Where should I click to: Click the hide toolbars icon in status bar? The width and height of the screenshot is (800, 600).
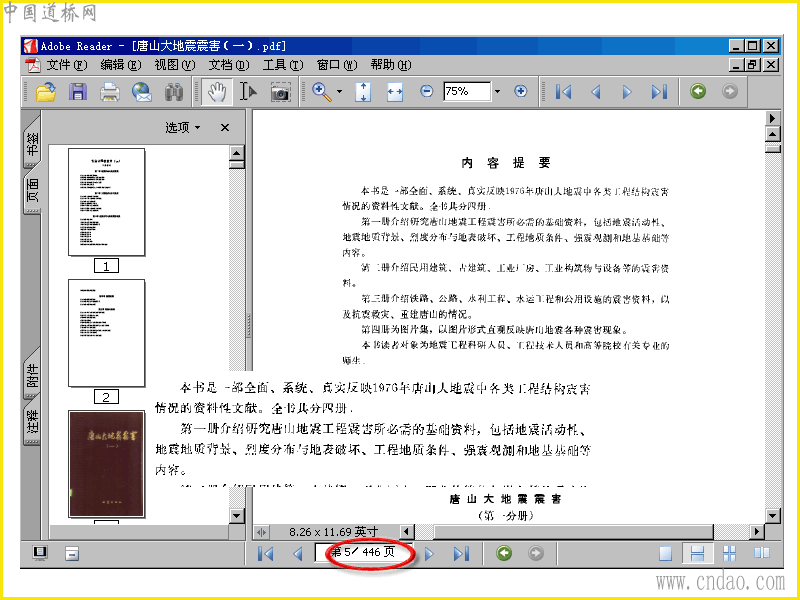(x=72, y=553)
